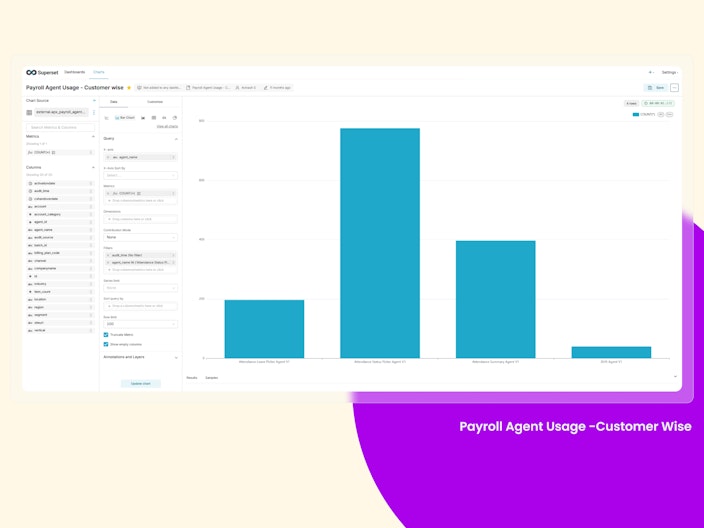Click the Dimensions drop field

pyautogui.click(x=141, y=219)
